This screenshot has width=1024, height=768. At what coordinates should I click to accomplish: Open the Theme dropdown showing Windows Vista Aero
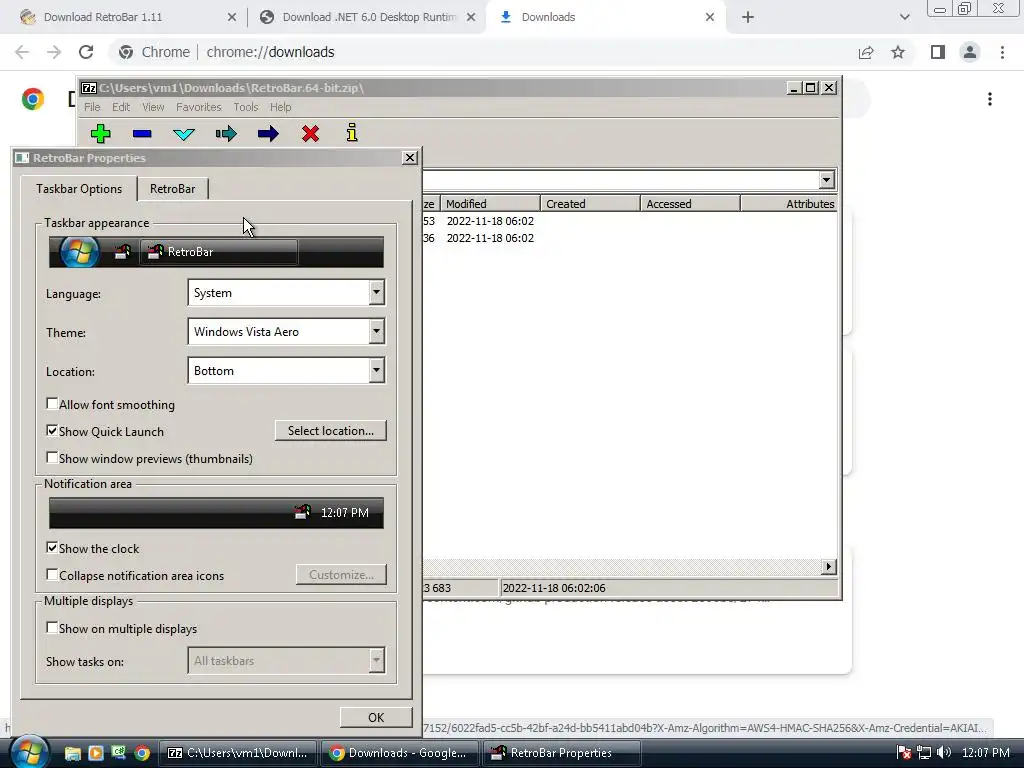(286, 331)
